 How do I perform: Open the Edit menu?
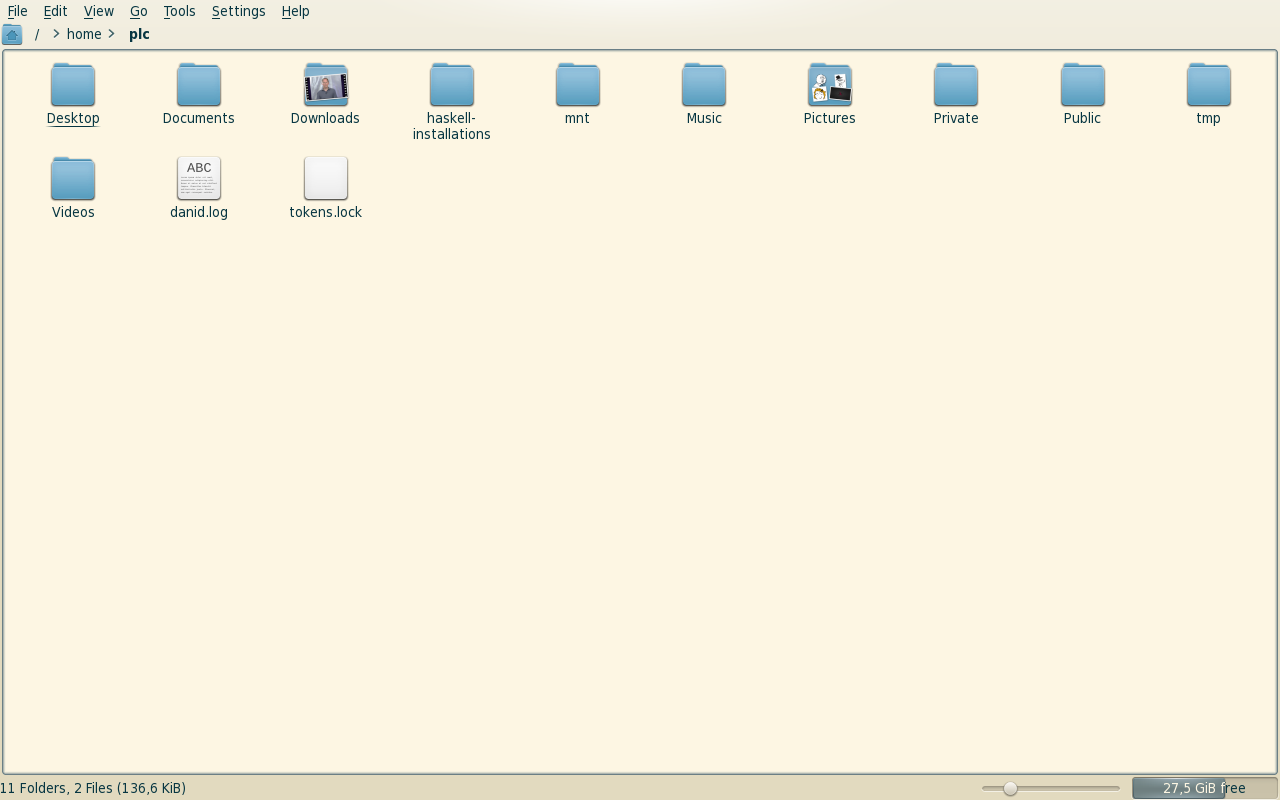click(x=55, y=11)
